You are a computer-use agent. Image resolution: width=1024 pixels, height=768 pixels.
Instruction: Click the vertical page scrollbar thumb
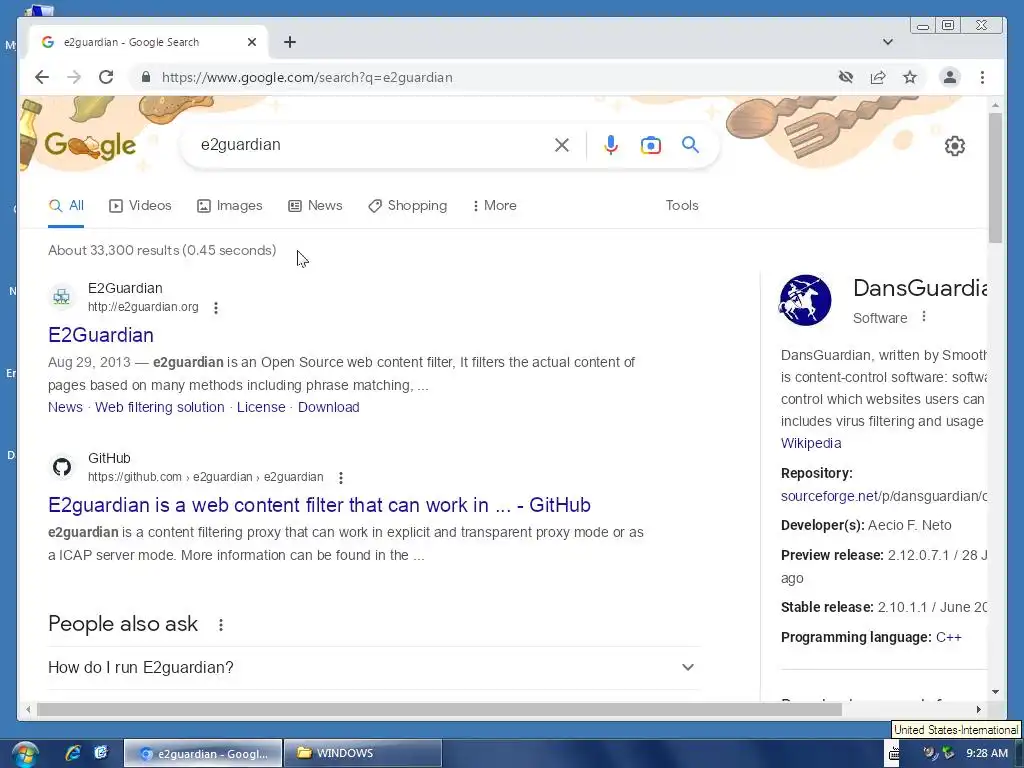995,178
